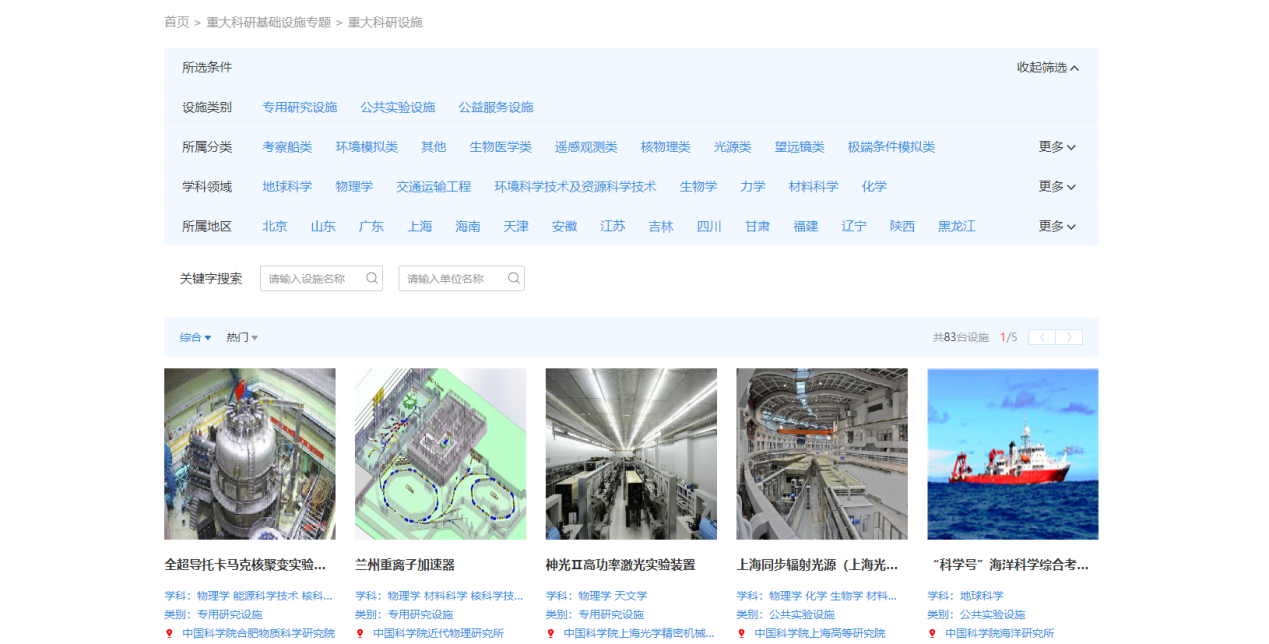The height and width of the screenshot is (644, 1269).
Task: Filter region by 吉林
Action: point(661,227)
